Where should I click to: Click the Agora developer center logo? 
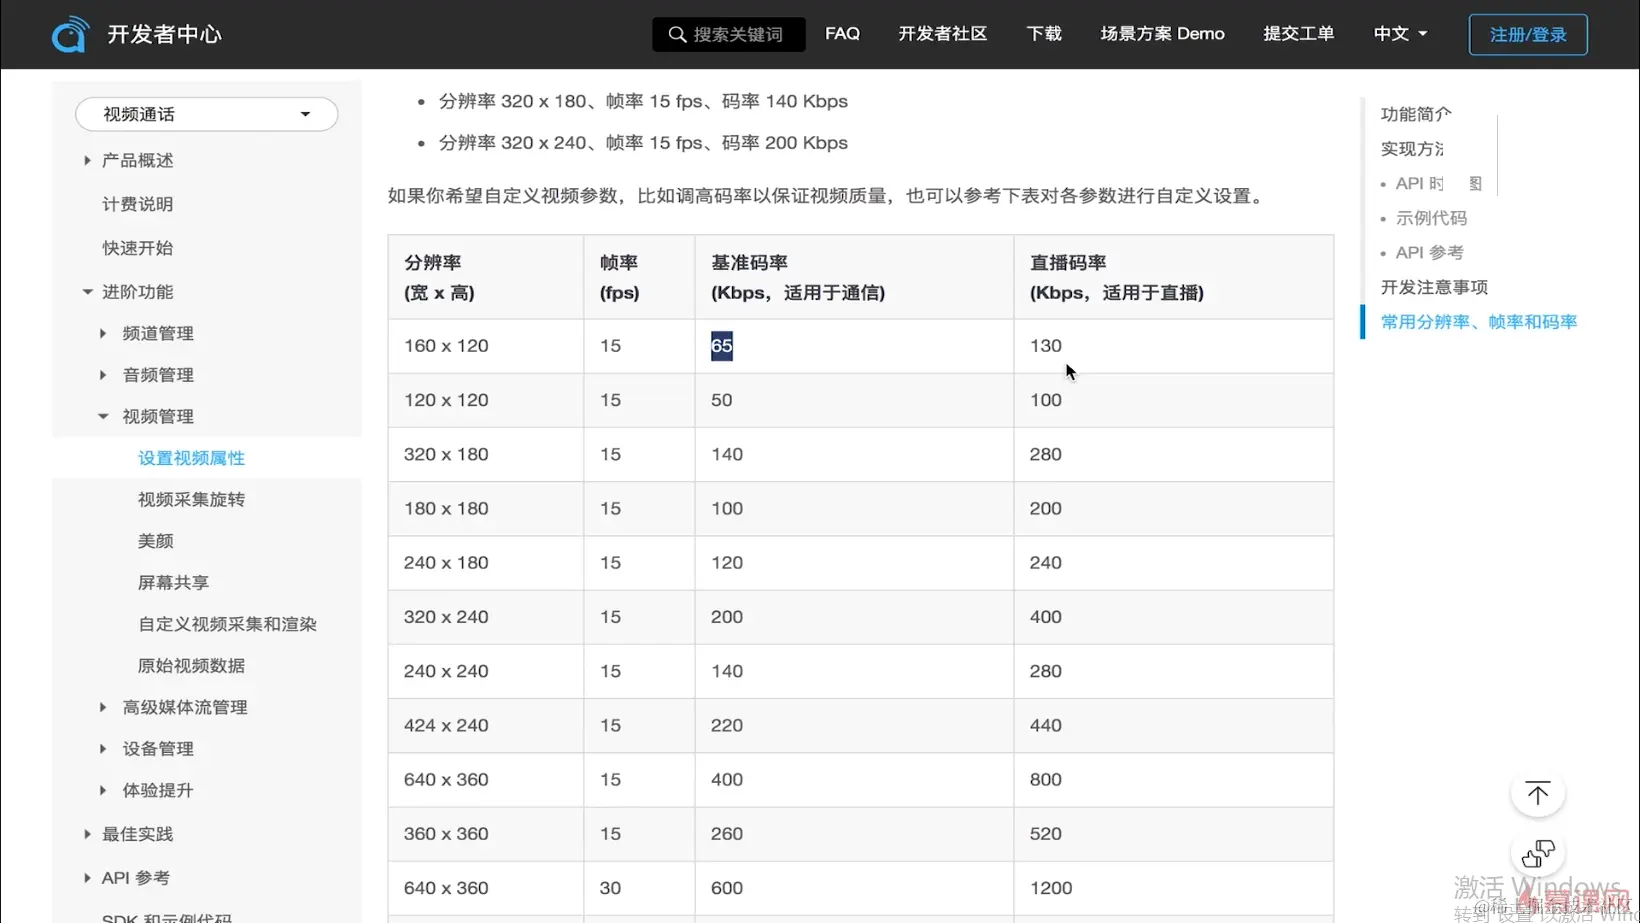70,33
